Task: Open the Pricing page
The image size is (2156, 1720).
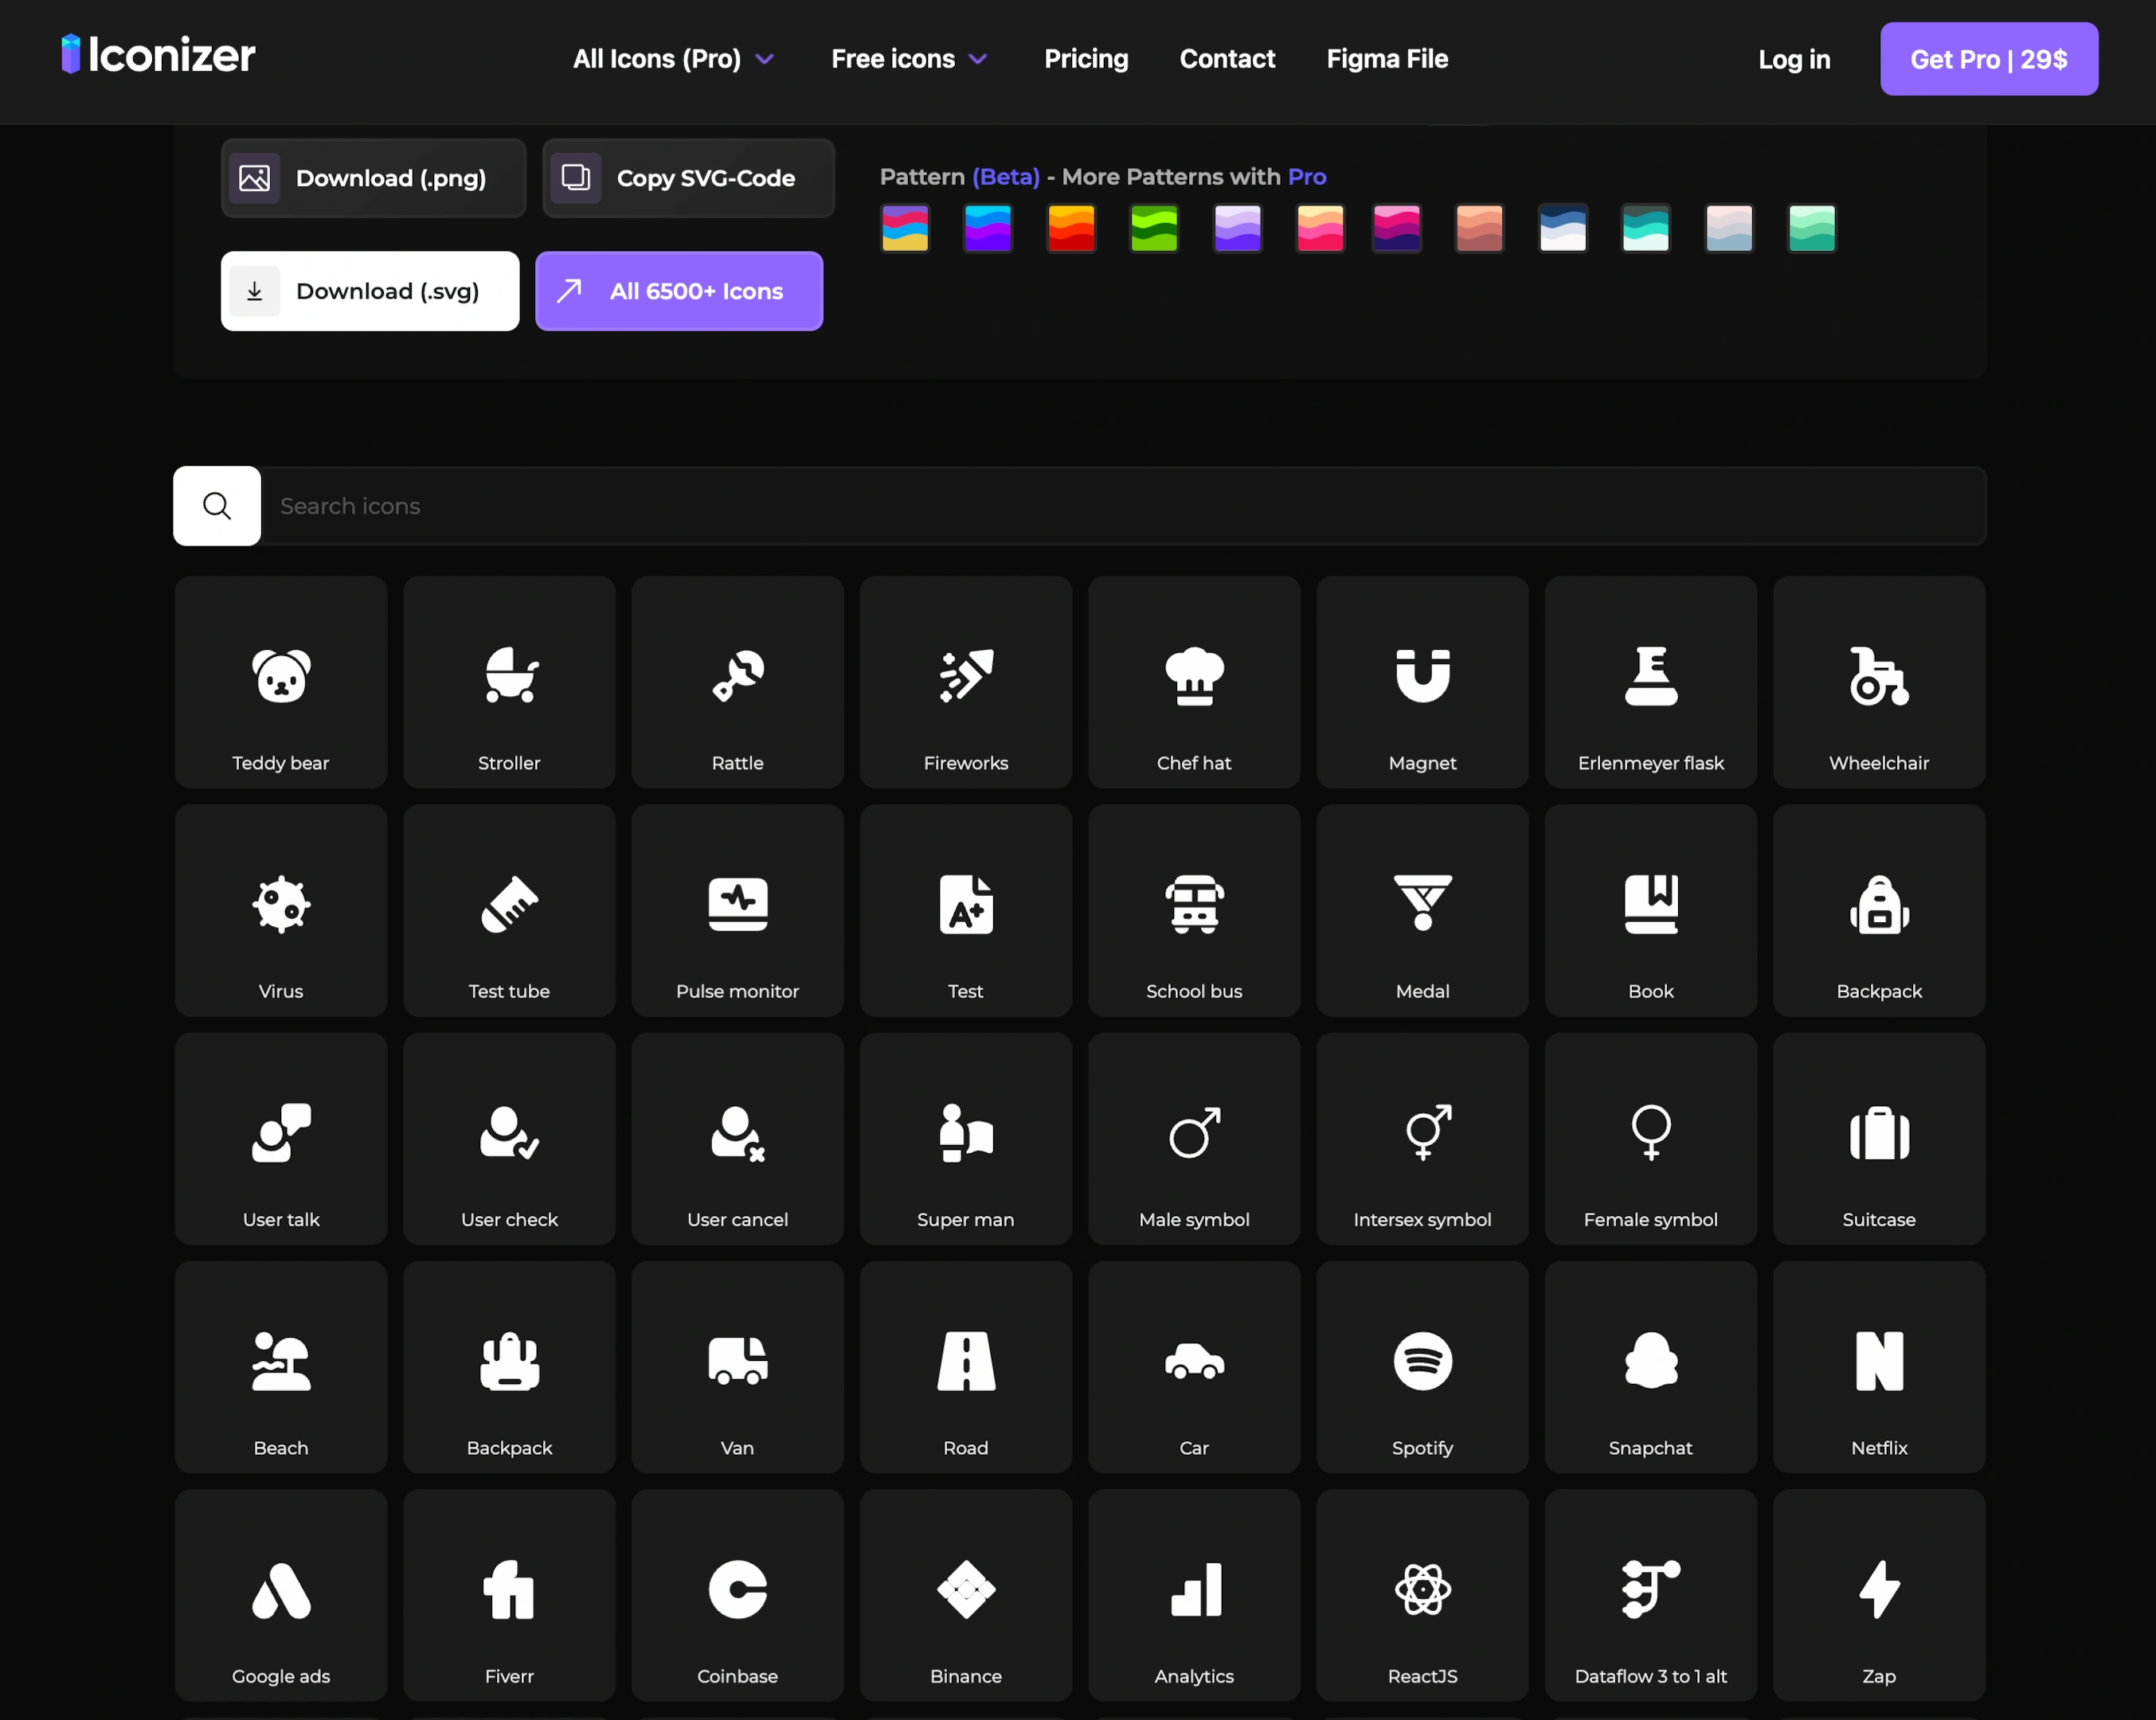Action: tap(1086, 59)
